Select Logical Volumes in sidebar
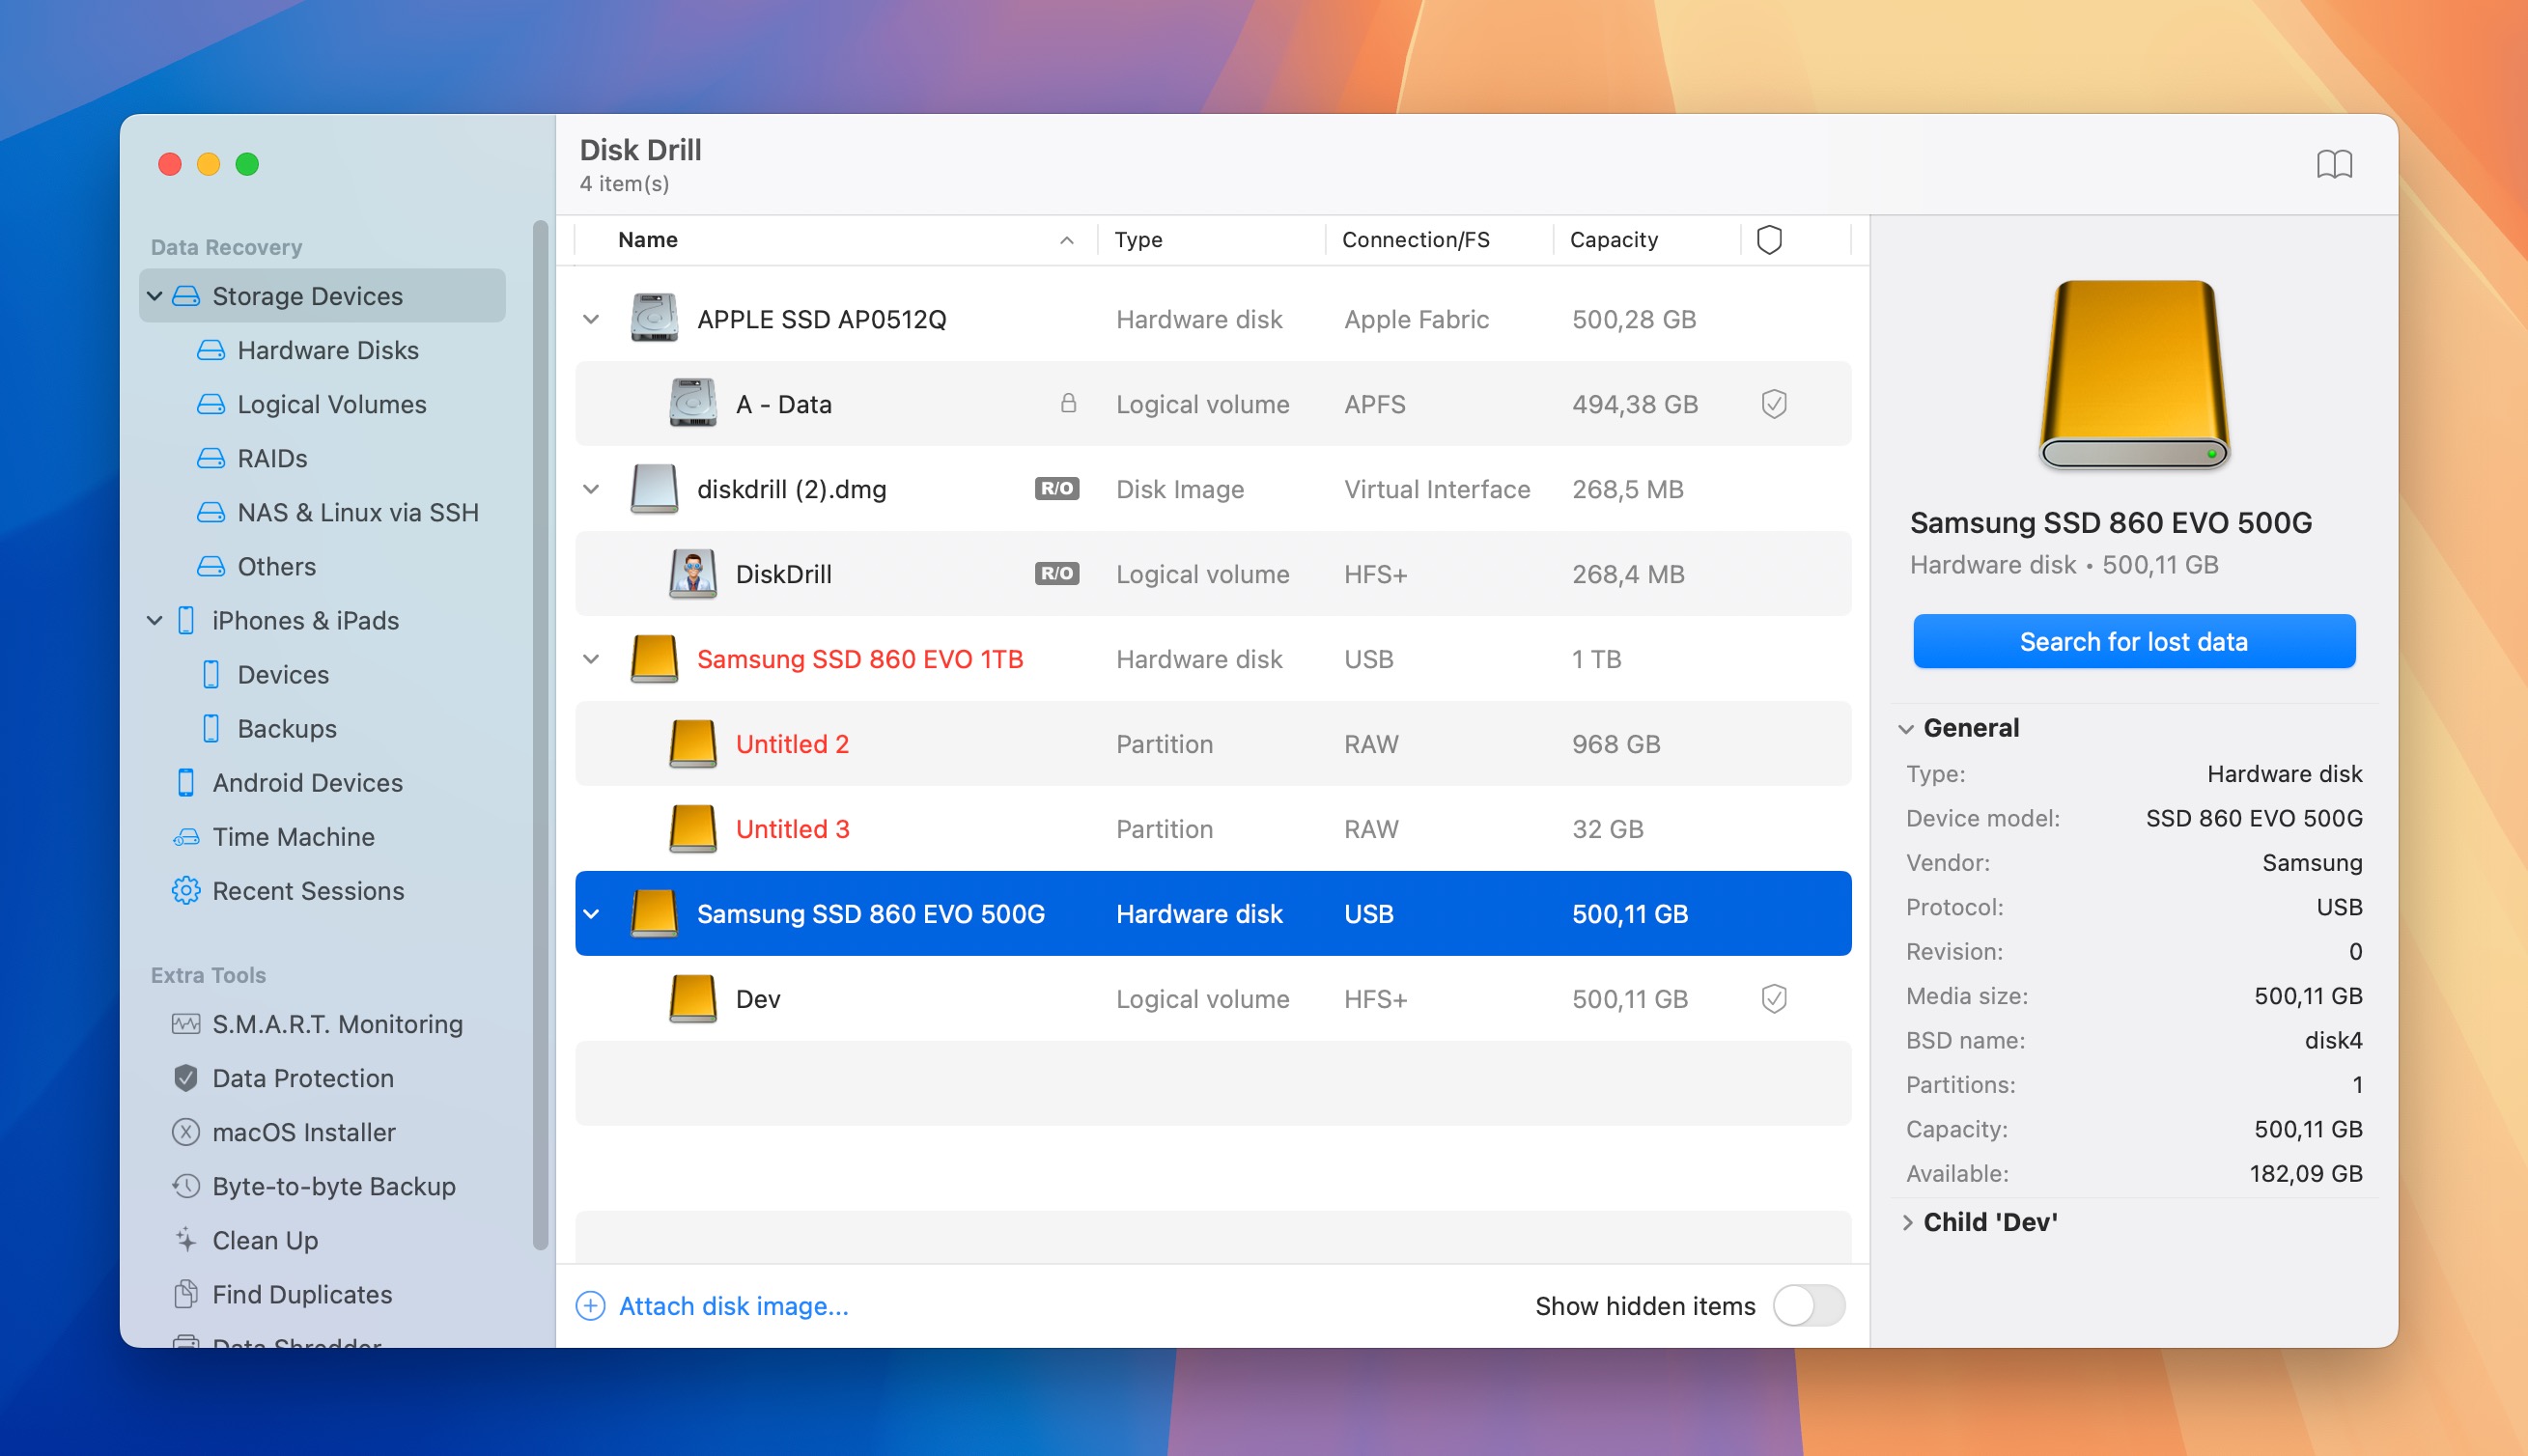The image size is (2528, 1456). (312, 404)
